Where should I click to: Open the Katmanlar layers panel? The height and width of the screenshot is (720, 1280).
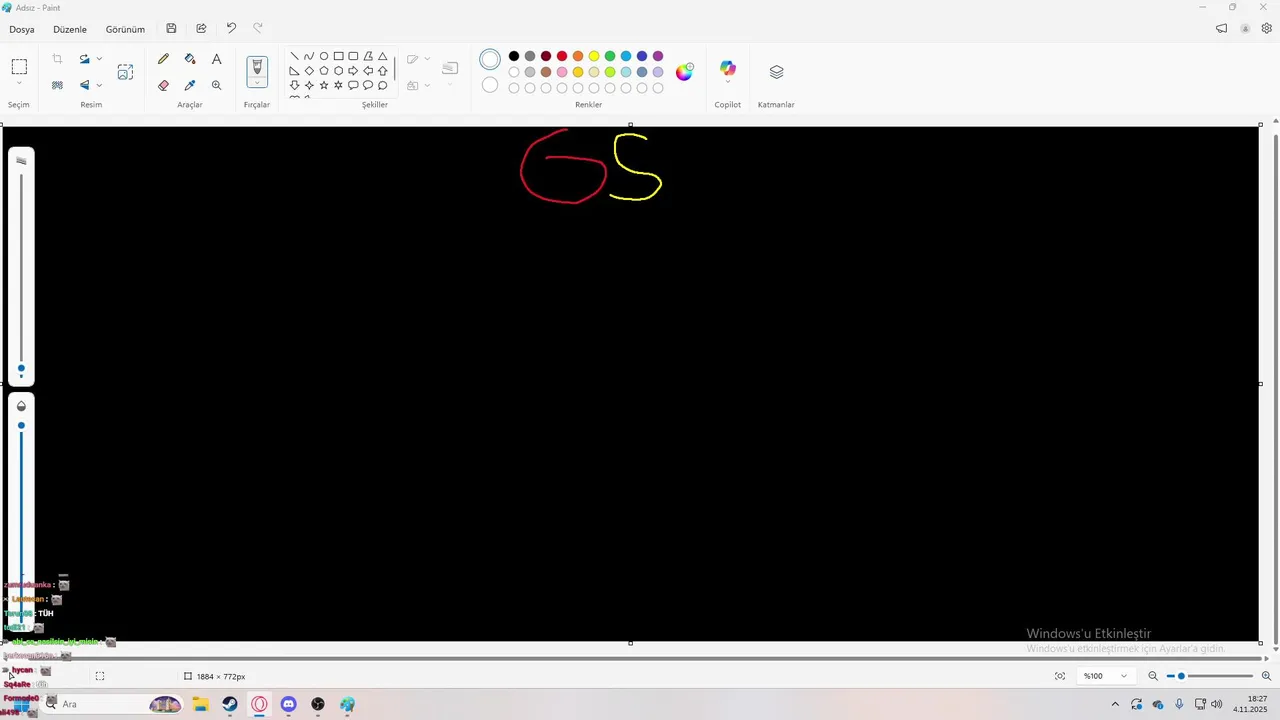click(x=776, y=72)
